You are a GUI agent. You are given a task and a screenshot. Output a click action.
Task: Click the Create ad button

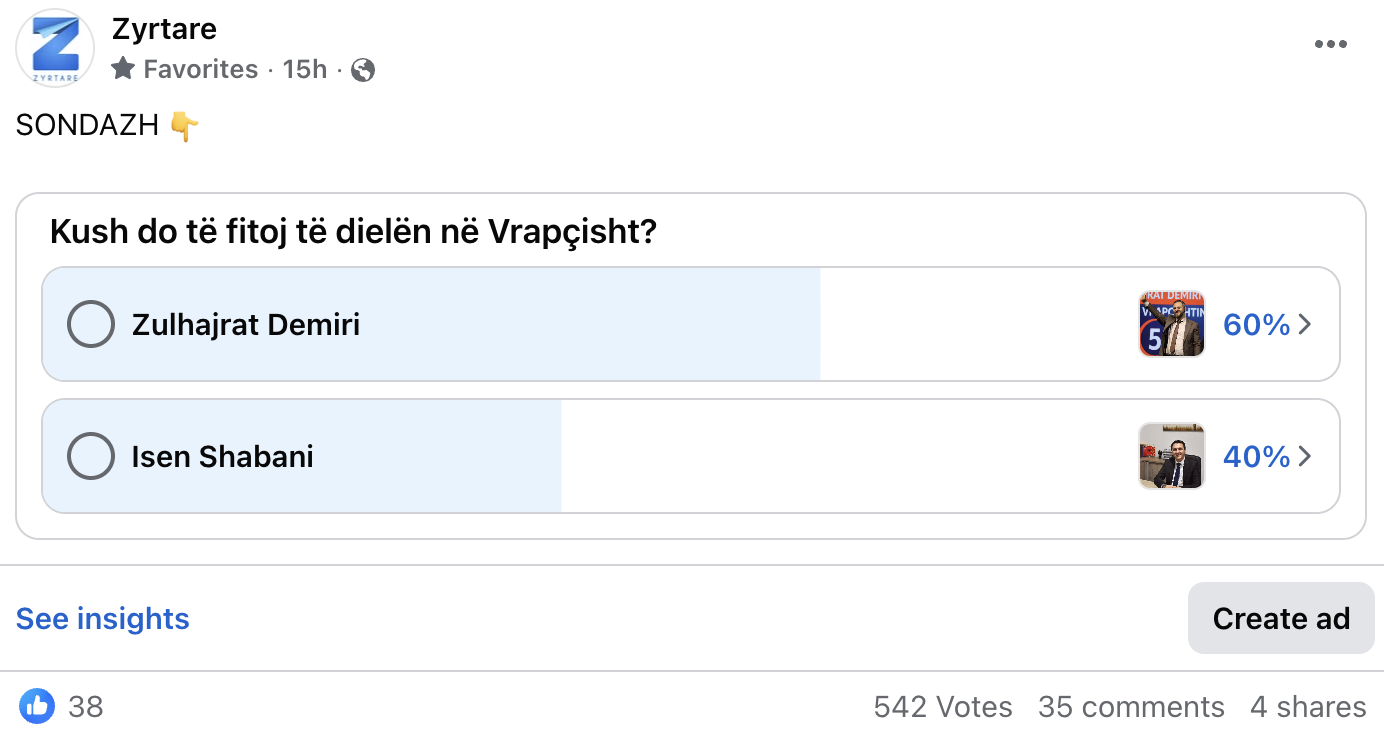pos(1281,618)
